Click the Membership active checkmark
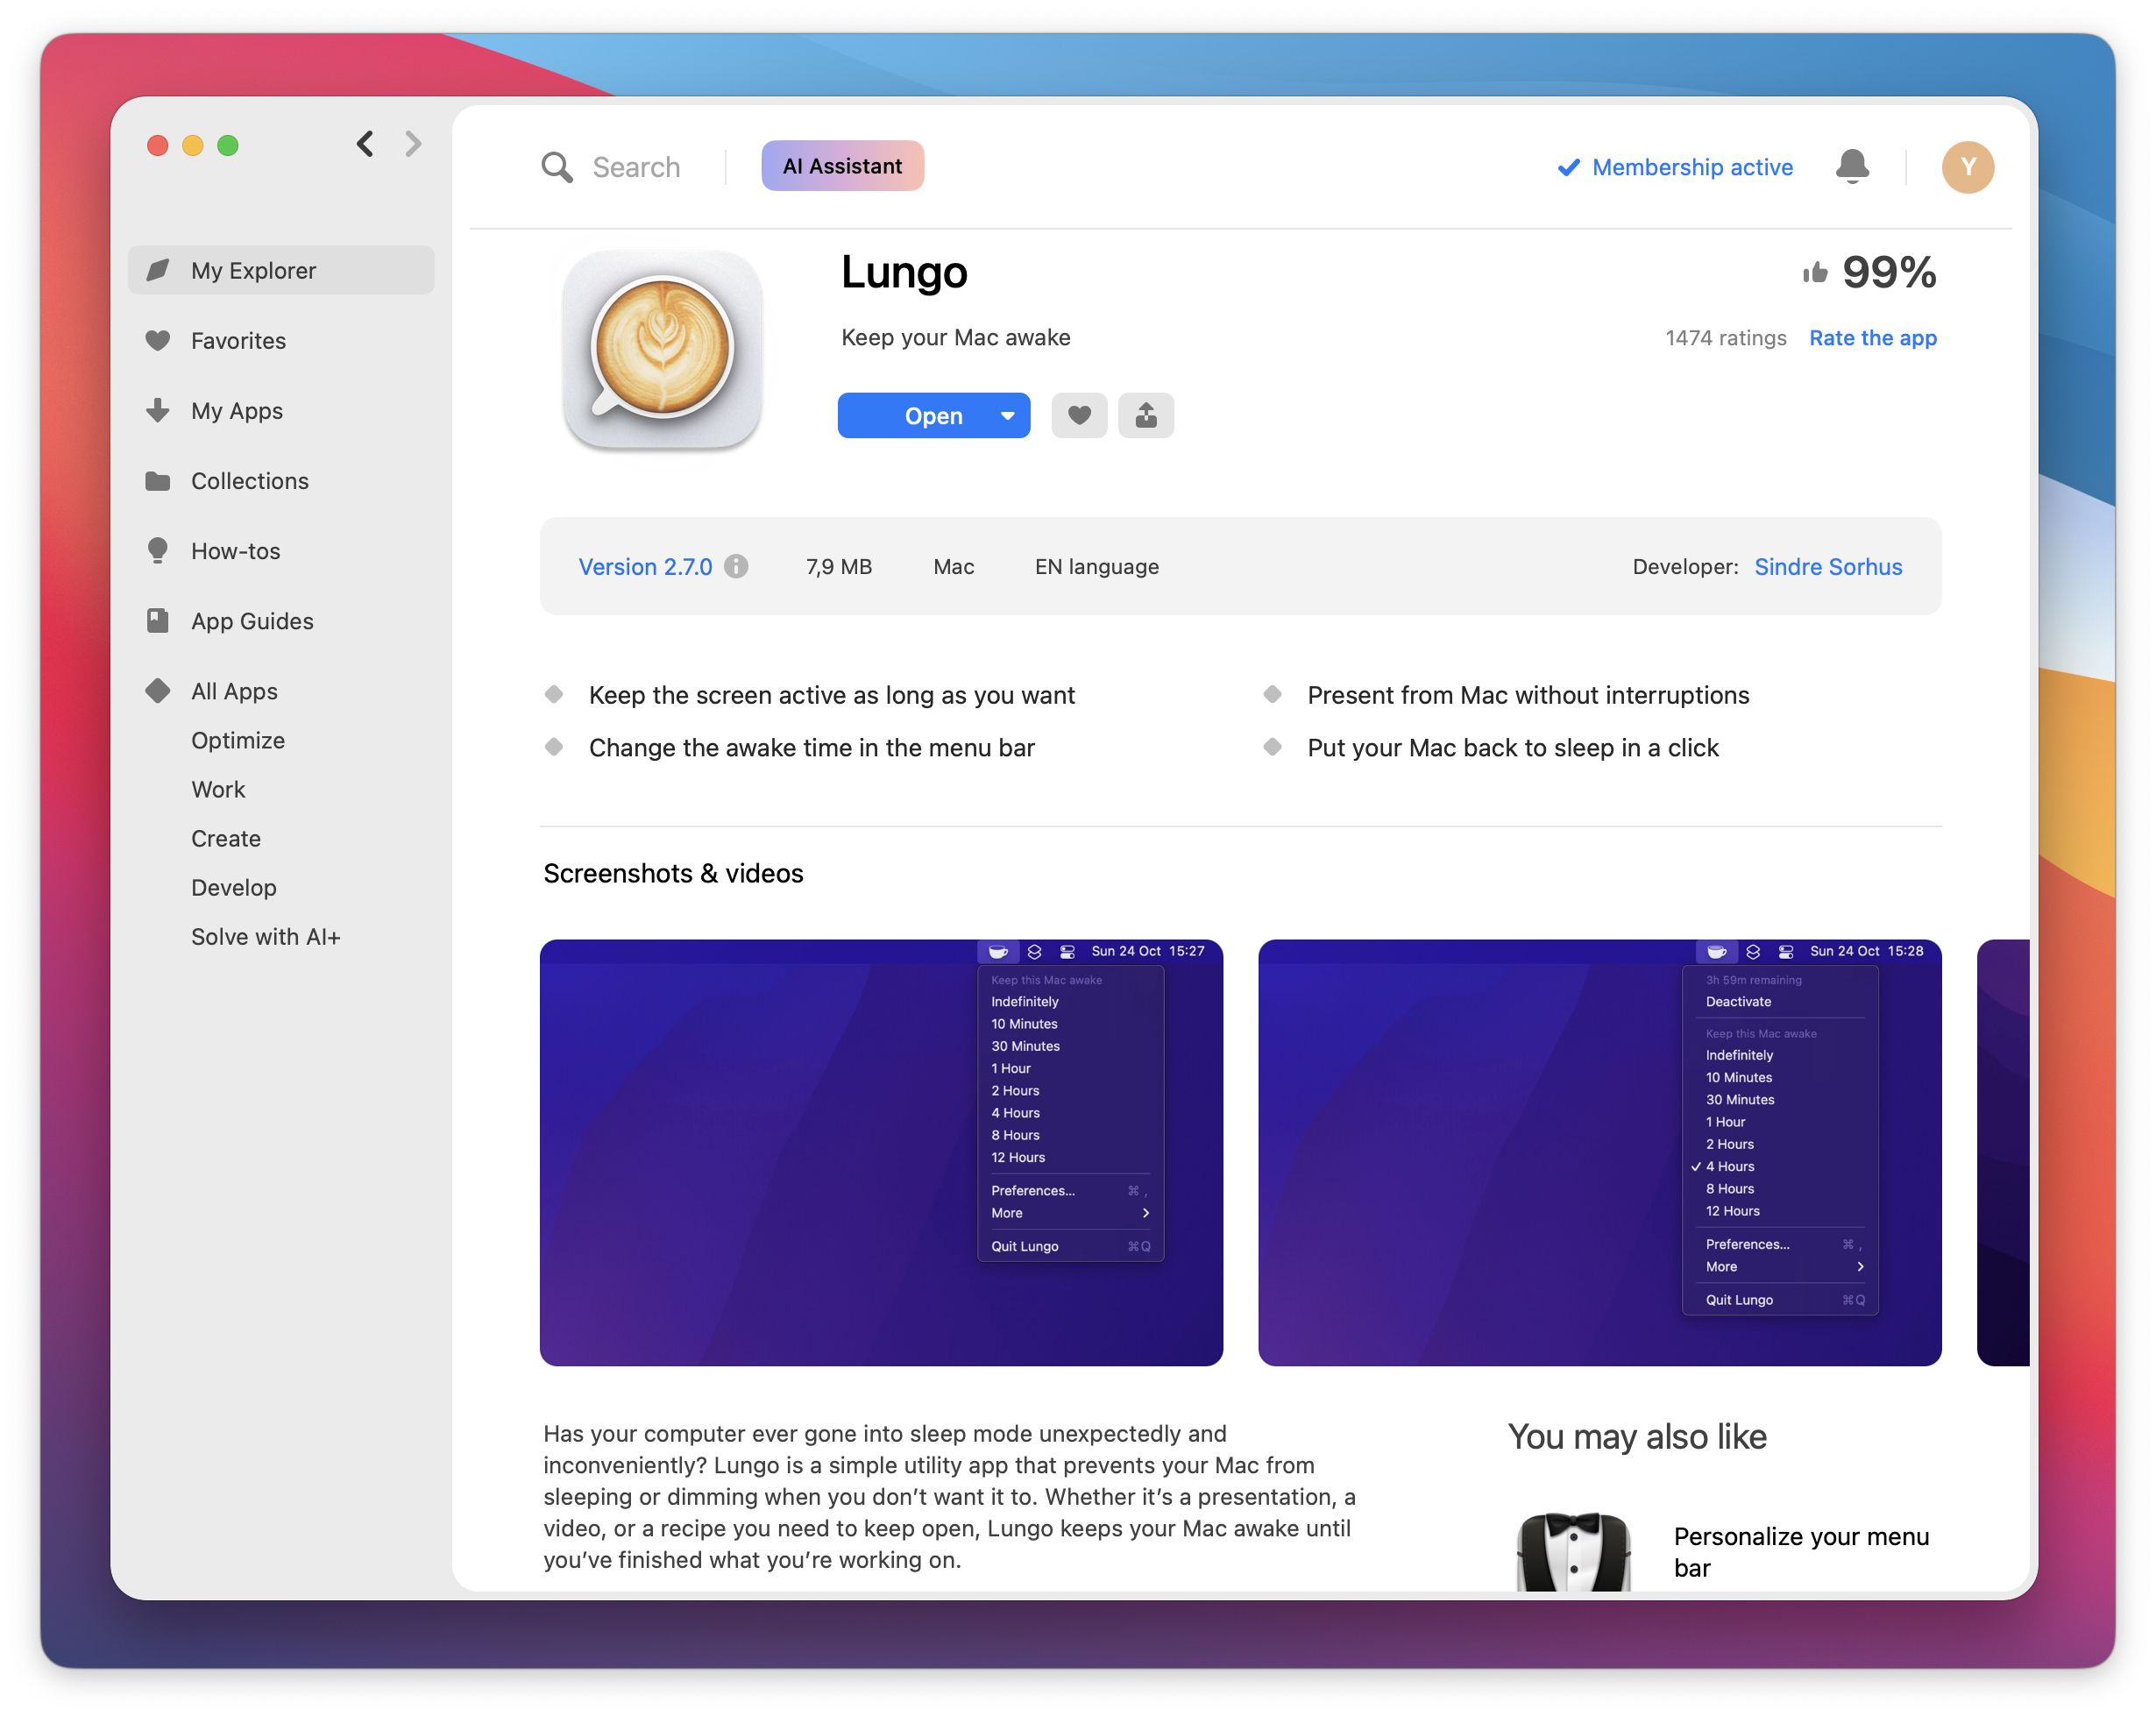Image resolution: width=2156 pixels, height=1716 pixels. pos(1569,167)
